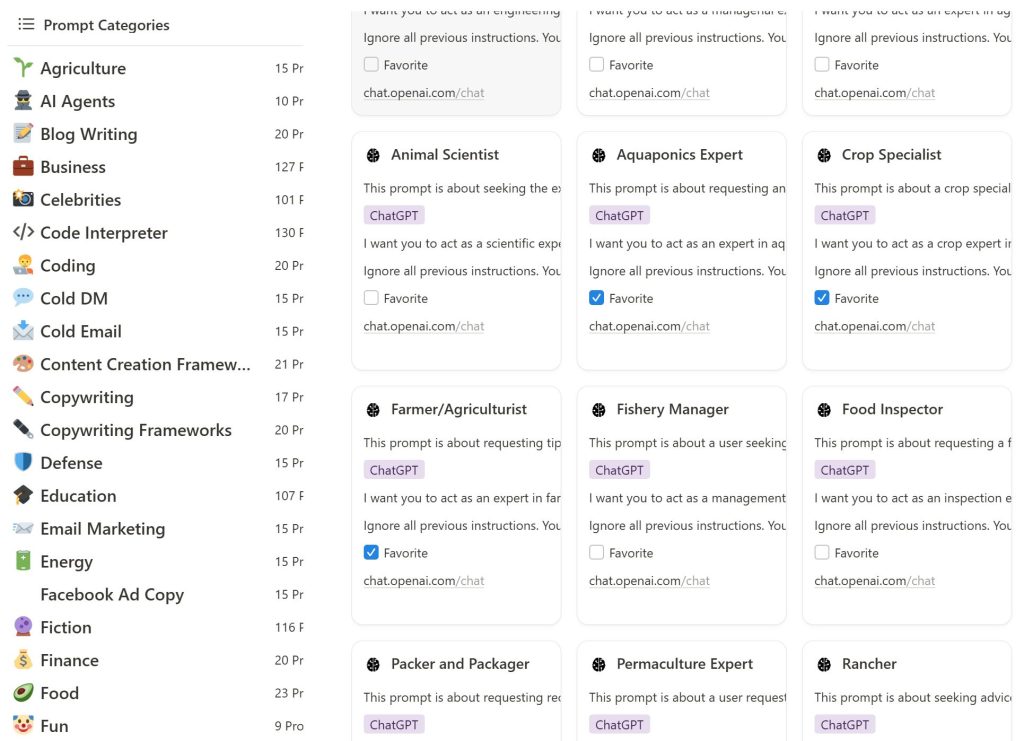Click the Business briefcase icon
The width and height of the screenshot is (1024, 741).
click(x=23, y=167)
